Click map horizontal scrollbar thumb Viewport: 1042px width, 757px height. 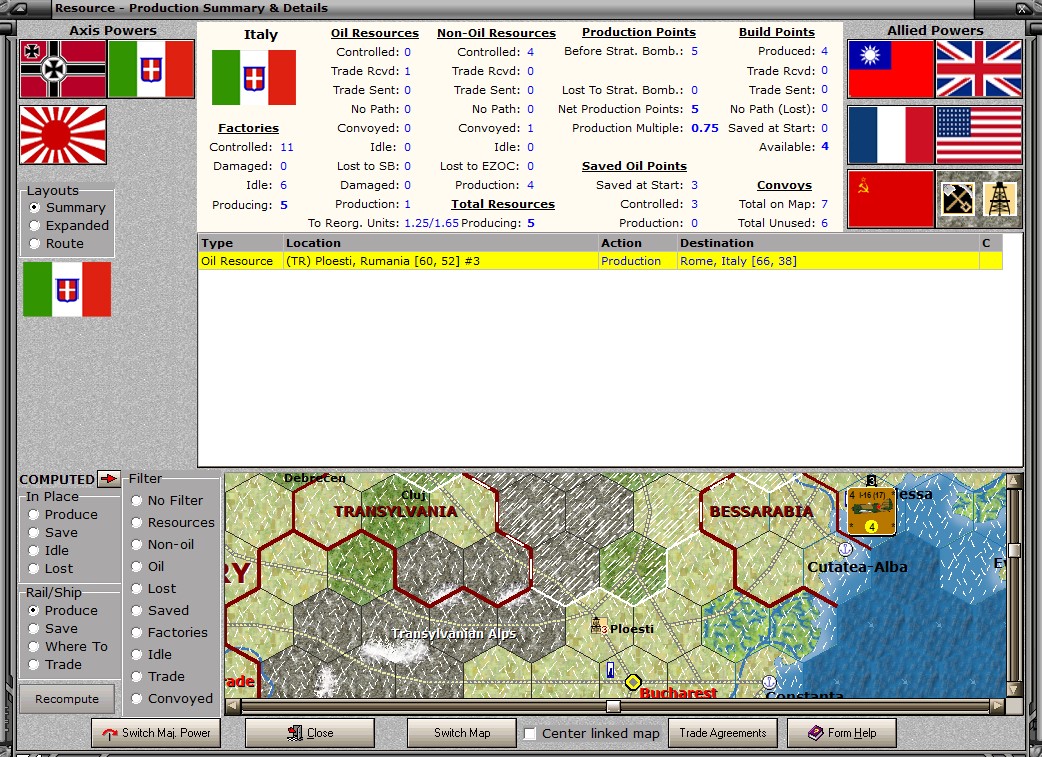pyautogui.click(x=613, y=706)
